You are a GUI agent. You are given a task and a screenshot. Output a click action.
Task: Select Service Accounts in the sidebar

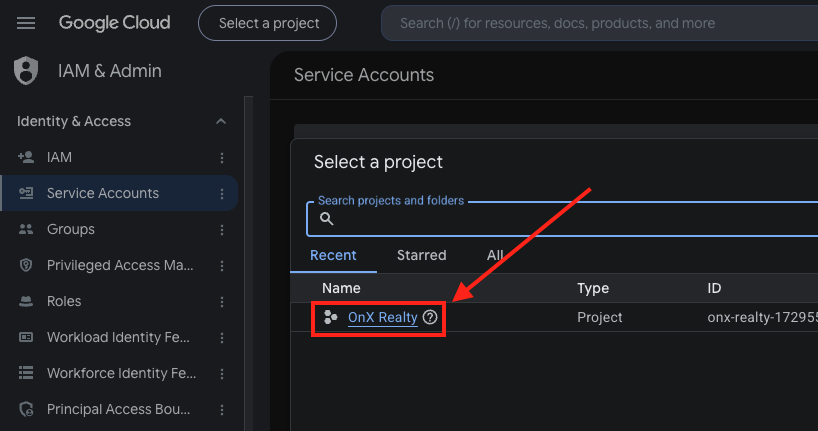coord(119,193)
